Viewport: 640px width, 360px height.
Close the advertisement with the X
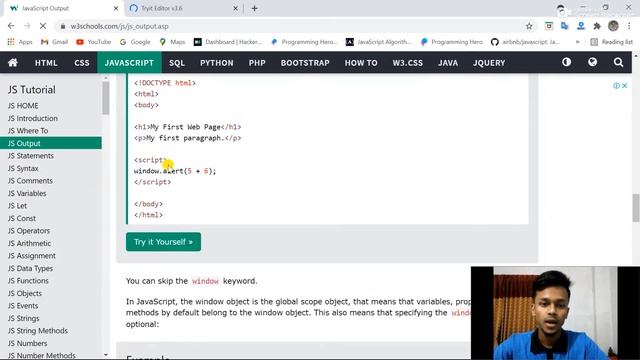coord(624,85)
